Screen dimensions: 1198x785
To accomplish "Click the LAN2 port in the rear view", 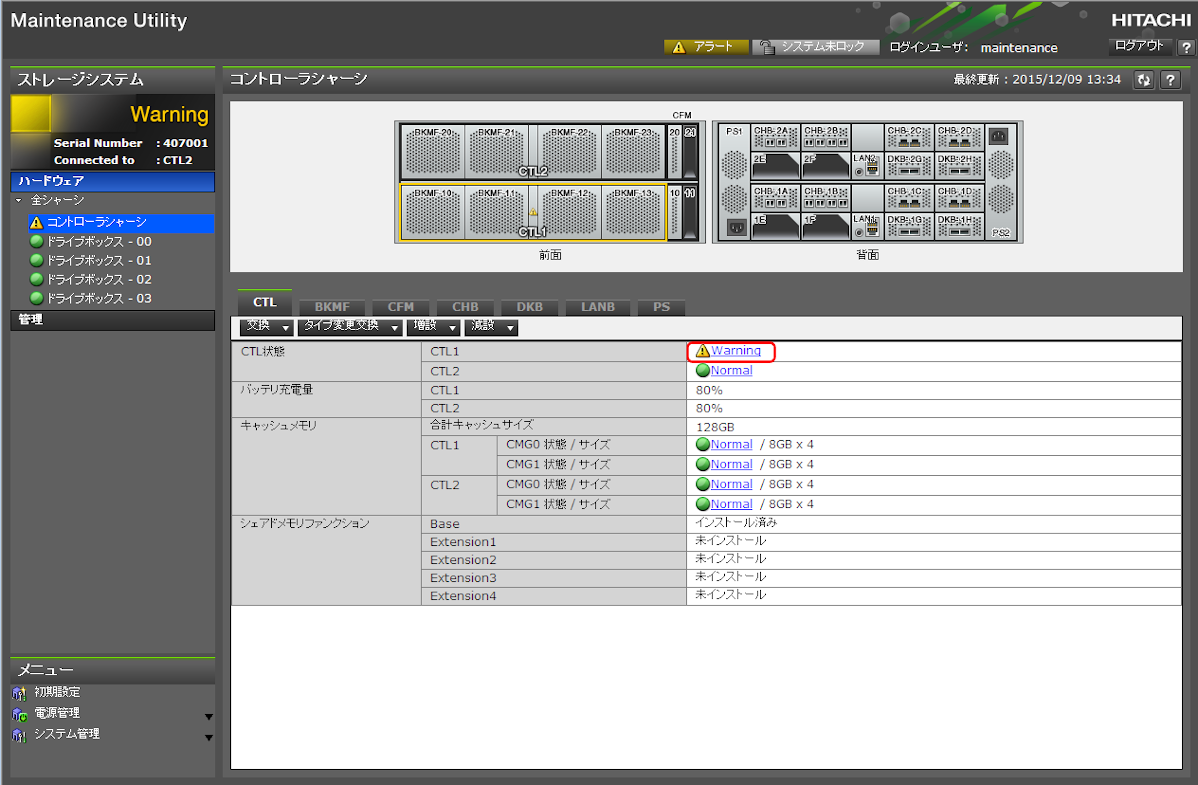I will [866, 164].
